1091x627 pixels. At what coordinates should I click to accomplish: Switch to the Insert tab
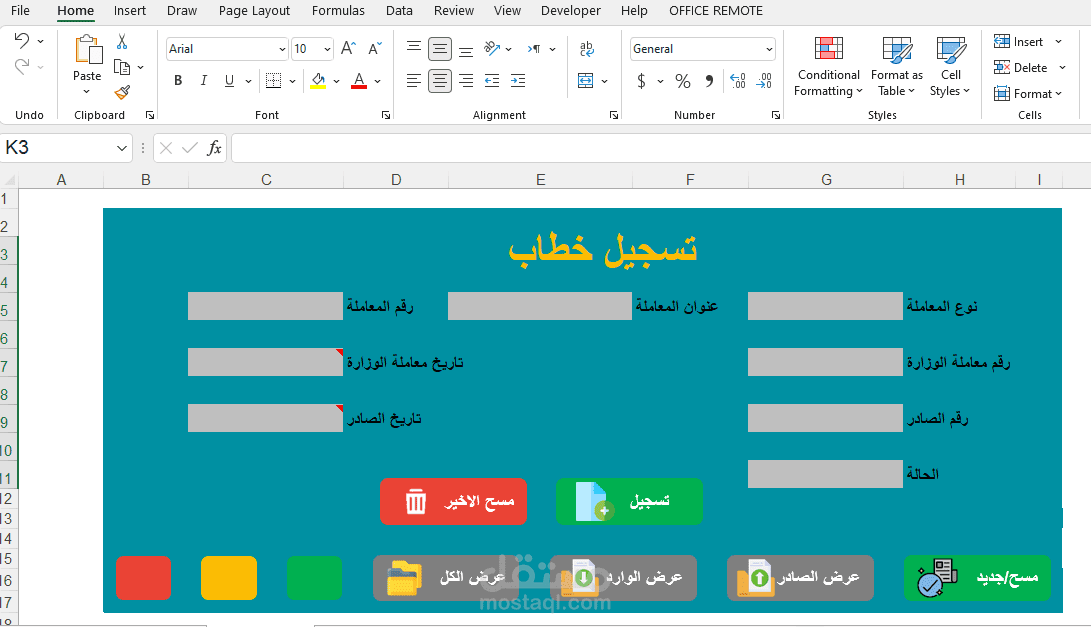tap(130, 10)
